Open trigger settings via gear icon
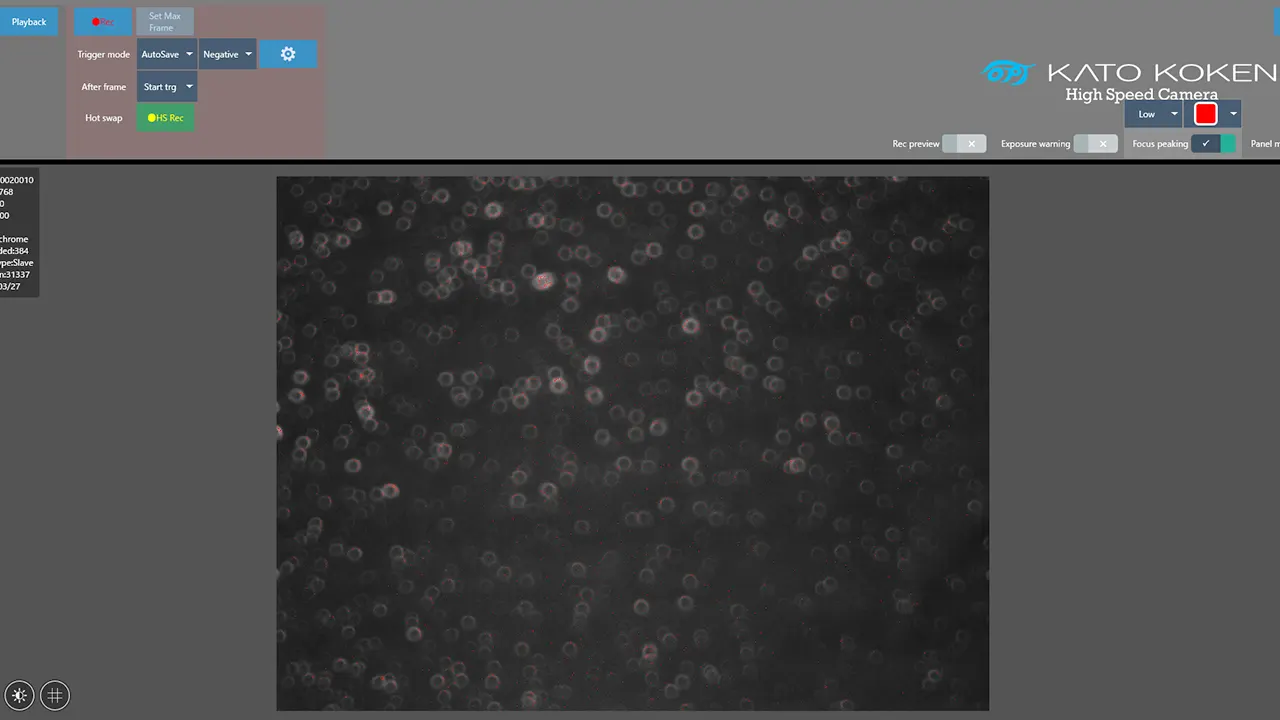Image resolution: width=1280 pixels, height=720 pixels. click(288, 54)
